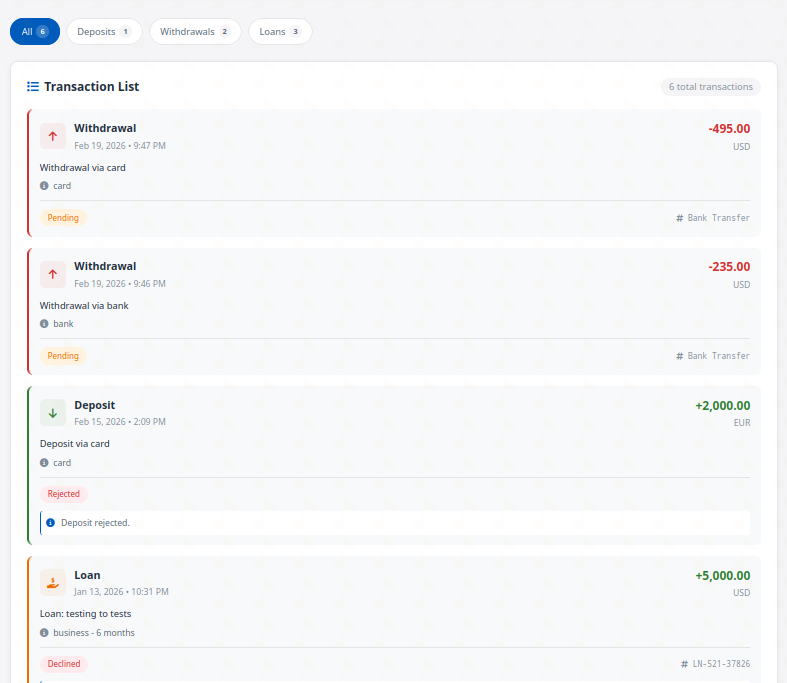Click the 'Feb 19, 2026 • 9:47 PM' timestamp
This screenshot has height=683, width=787.
click(120, 146)
